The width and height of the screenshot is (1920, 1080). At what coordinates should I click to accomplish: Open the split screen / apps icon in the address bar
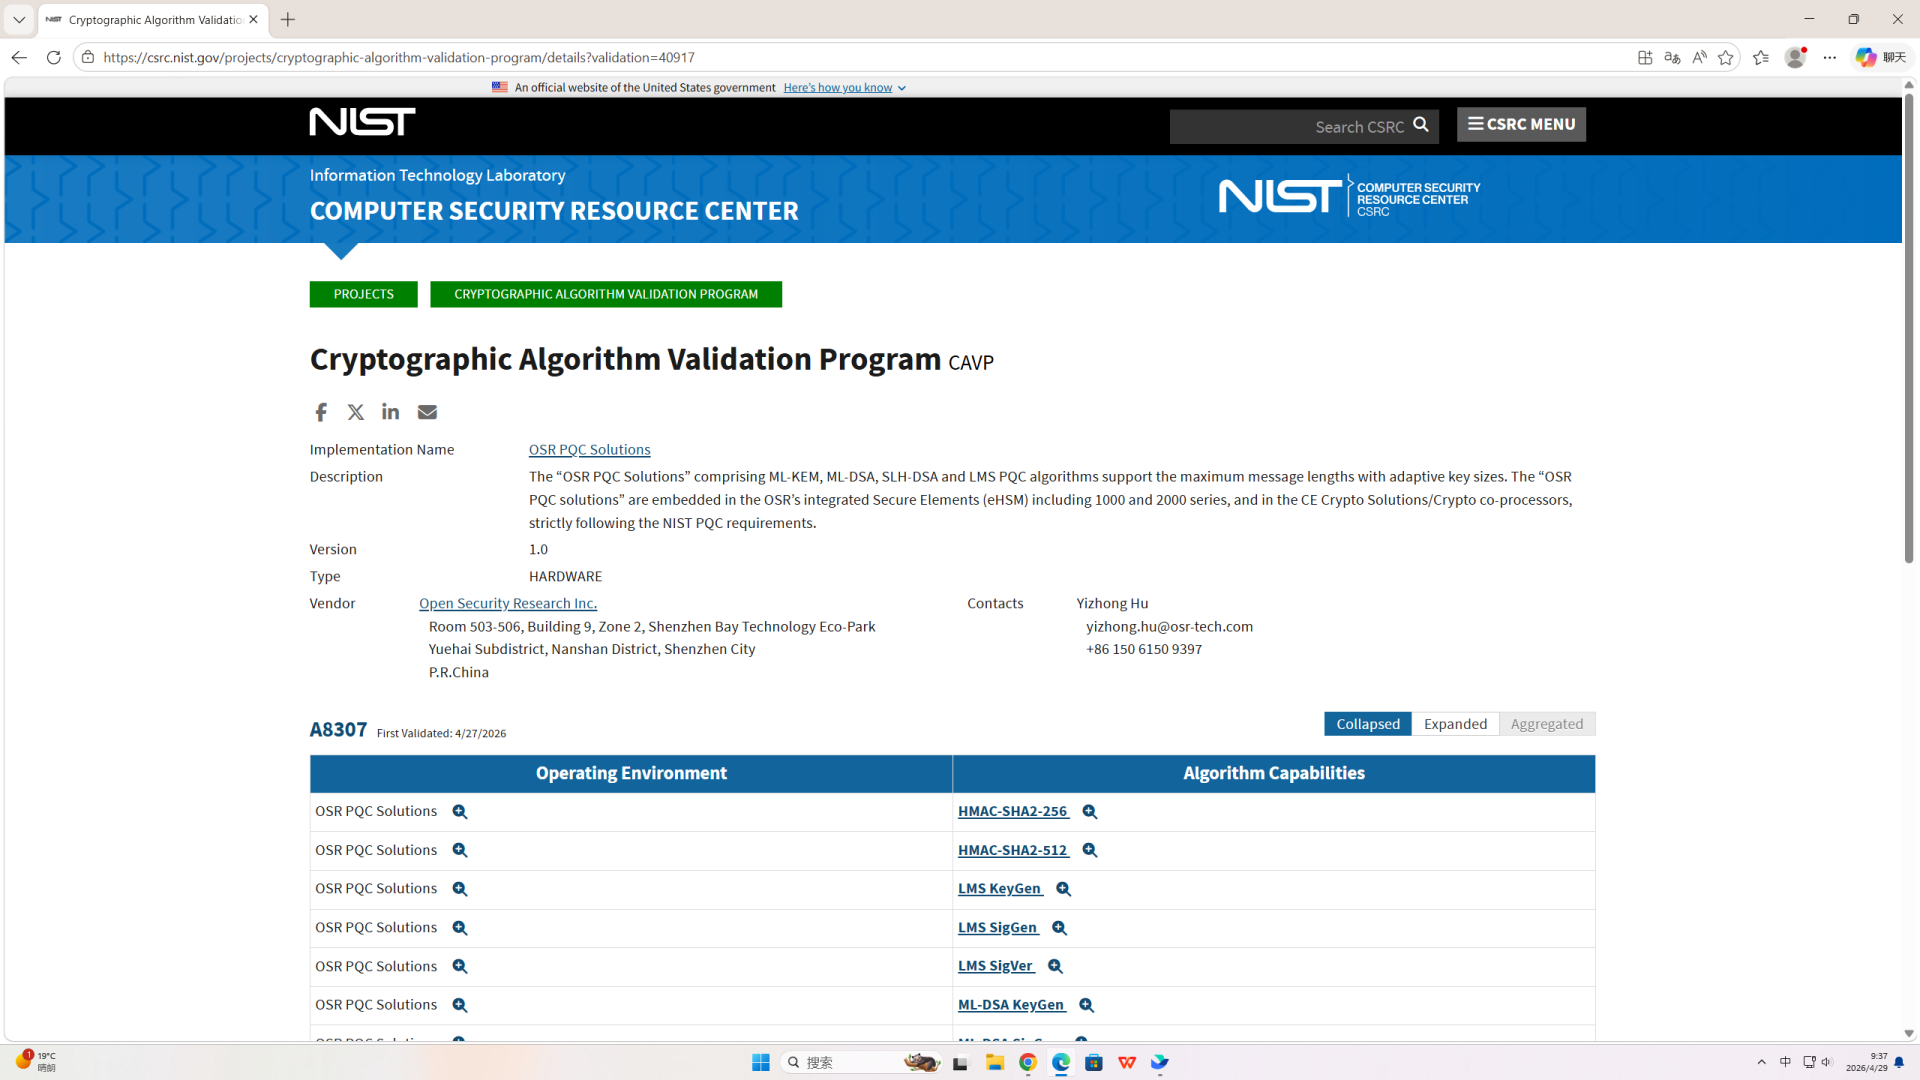pos(1645,57)
